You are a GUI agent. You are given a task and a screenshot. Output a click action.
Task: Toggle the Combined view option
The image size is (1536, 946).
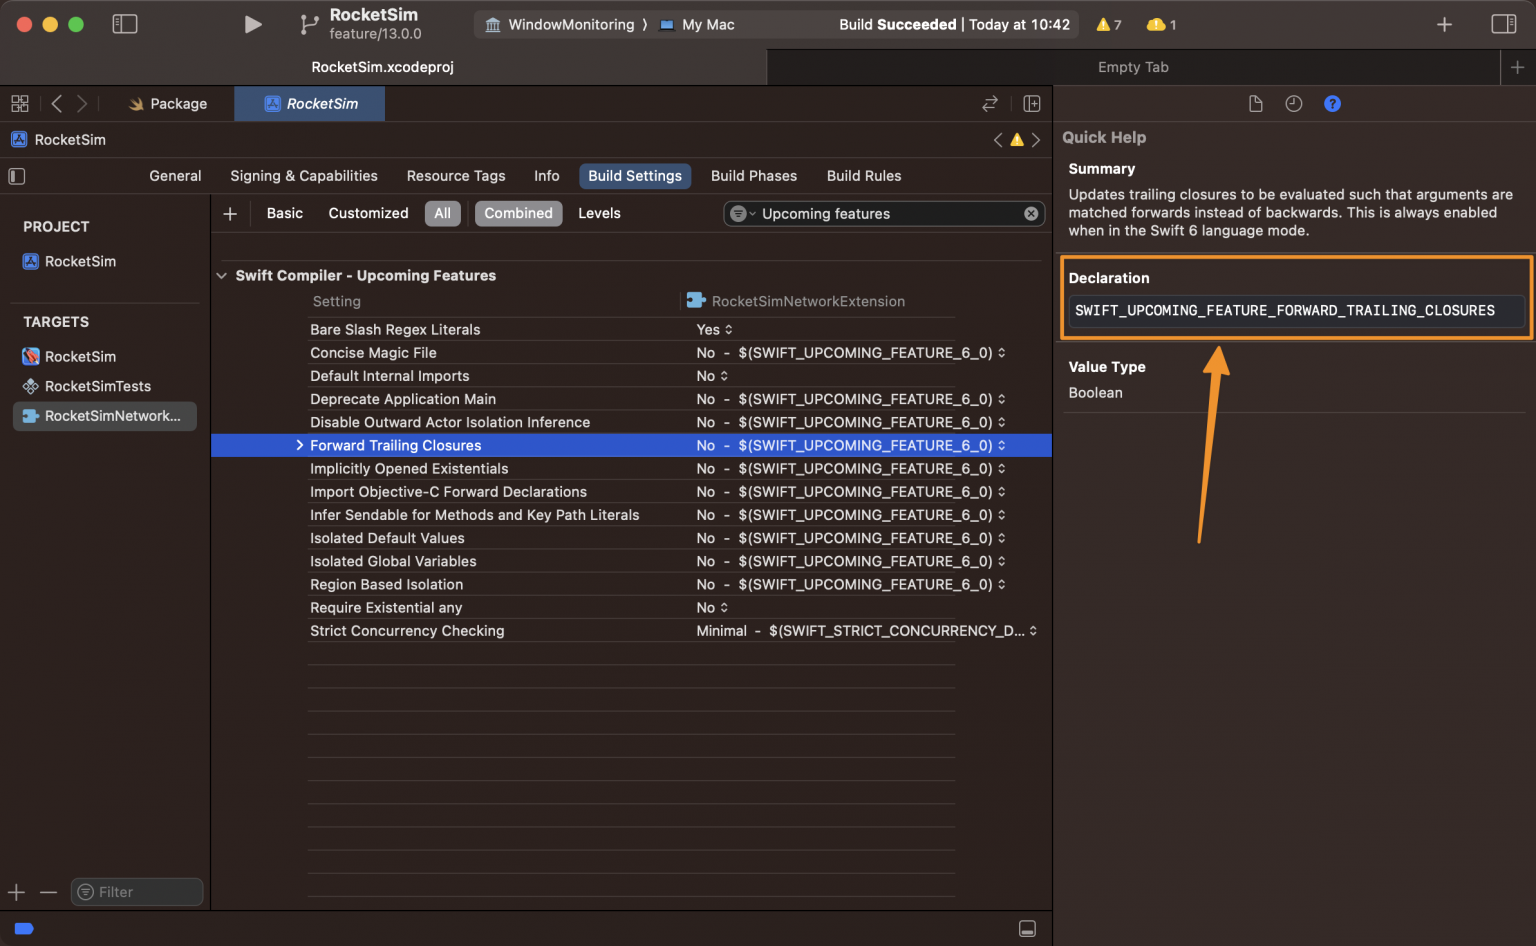pos(518,213)
